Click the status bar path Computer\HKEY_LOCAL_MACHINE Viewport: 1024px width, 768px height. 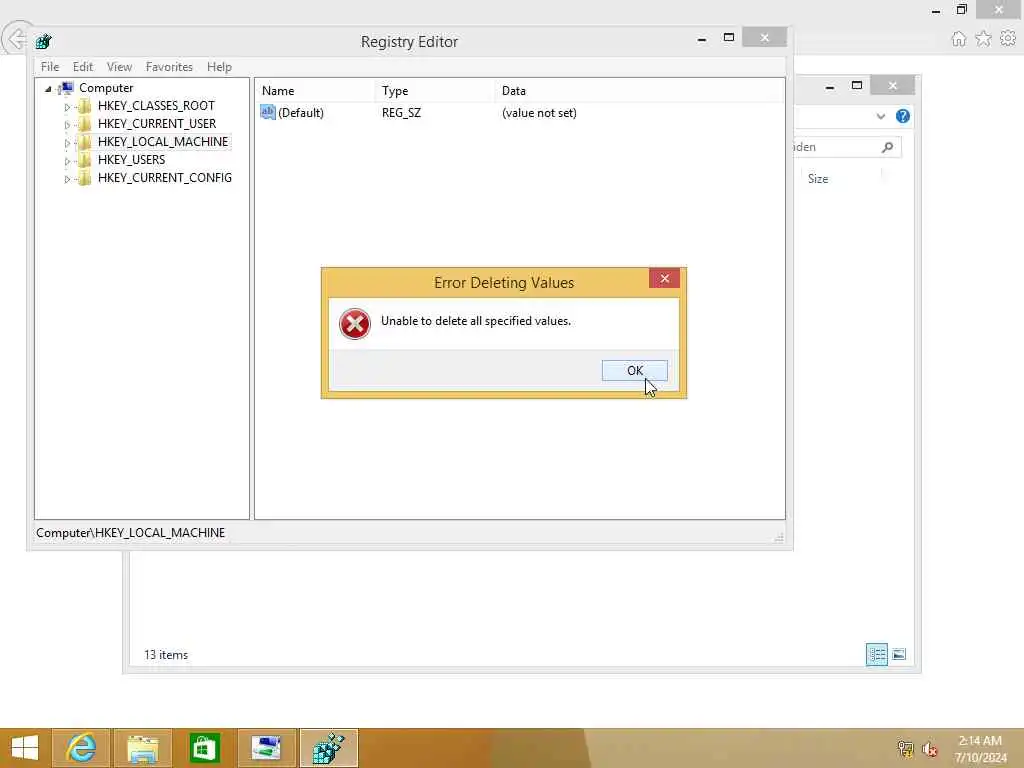[131, 533]
